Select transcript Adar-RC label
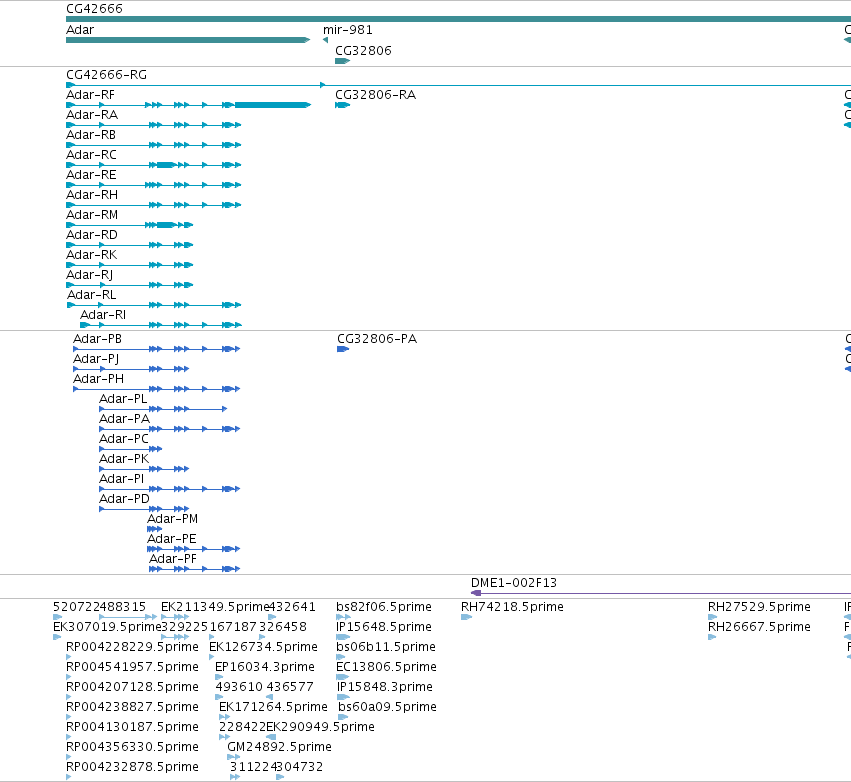 click(x=91, y=155)
